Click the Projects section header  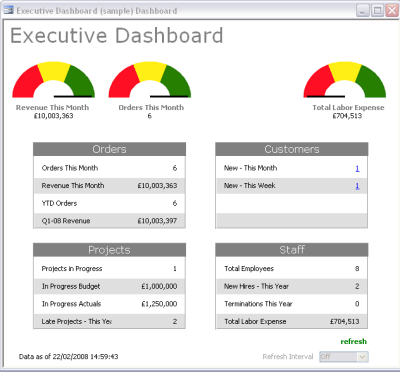(x=109, y=250)
